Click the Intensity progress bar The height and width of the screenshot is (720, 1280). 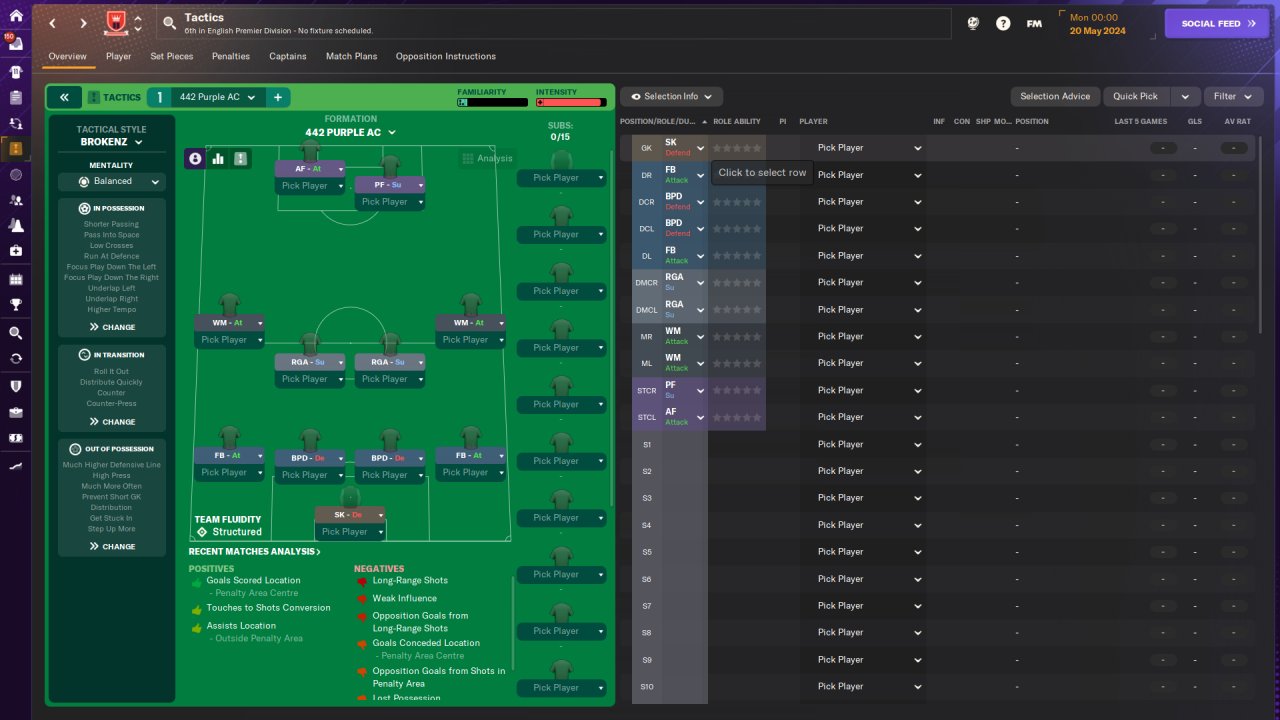point(571,102)
